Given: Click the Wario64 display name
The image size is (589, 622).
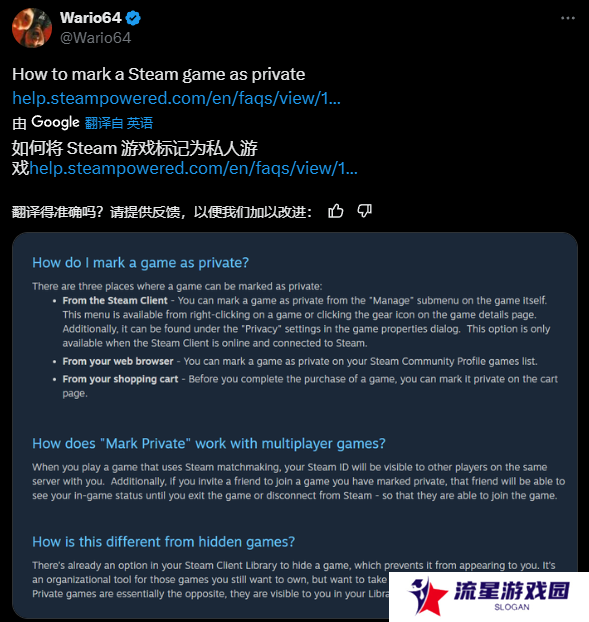Looking at the screenshot, I should (90, 18).
